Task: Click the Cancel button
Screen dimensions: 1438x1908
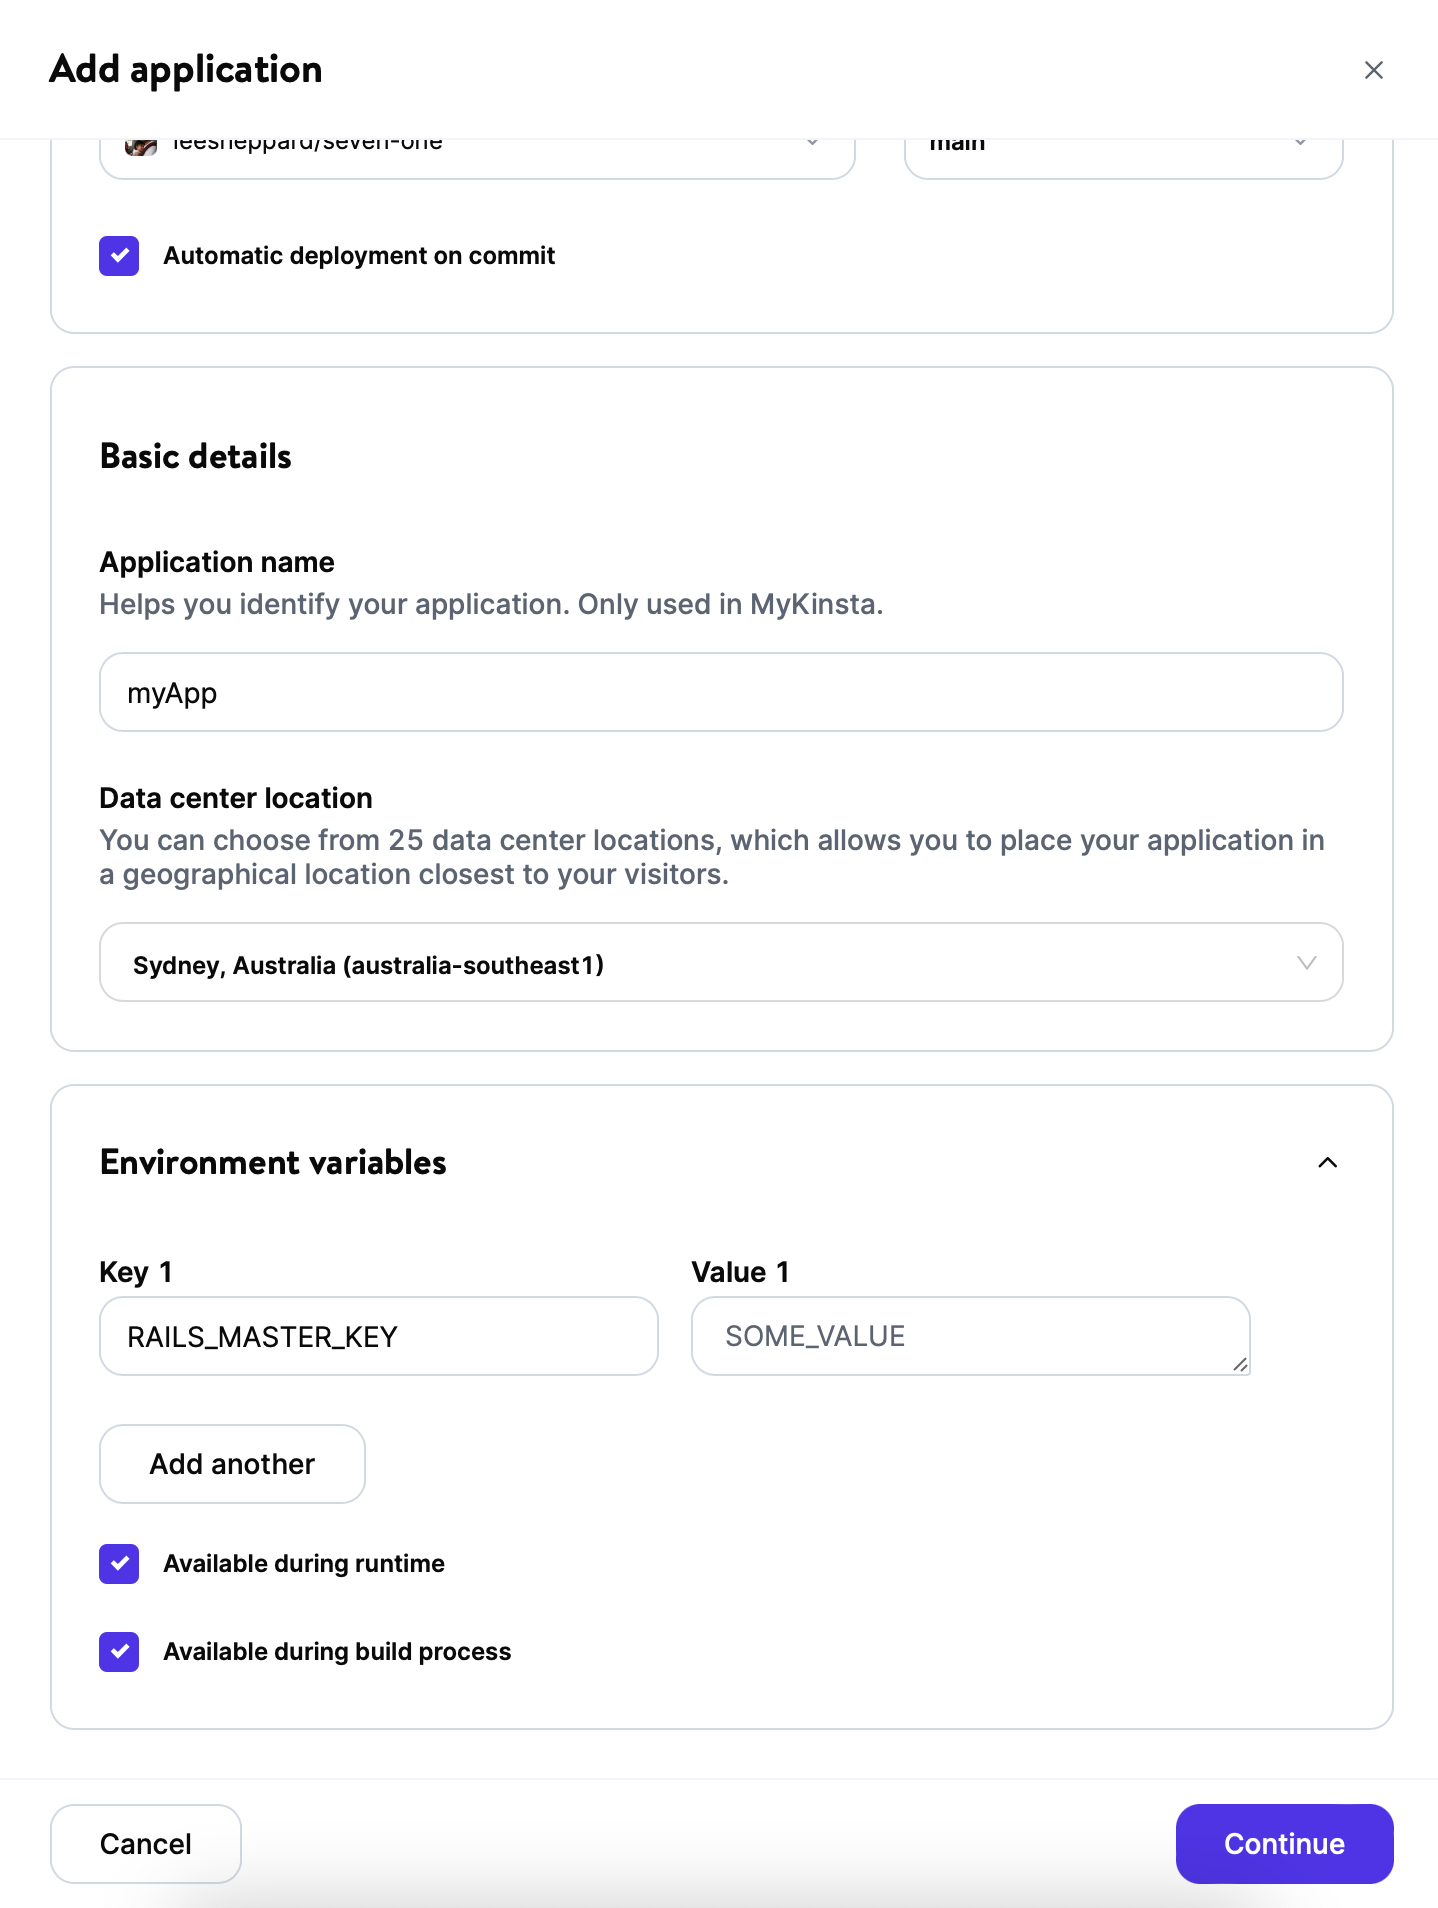Action: [x=146, y=1844]
